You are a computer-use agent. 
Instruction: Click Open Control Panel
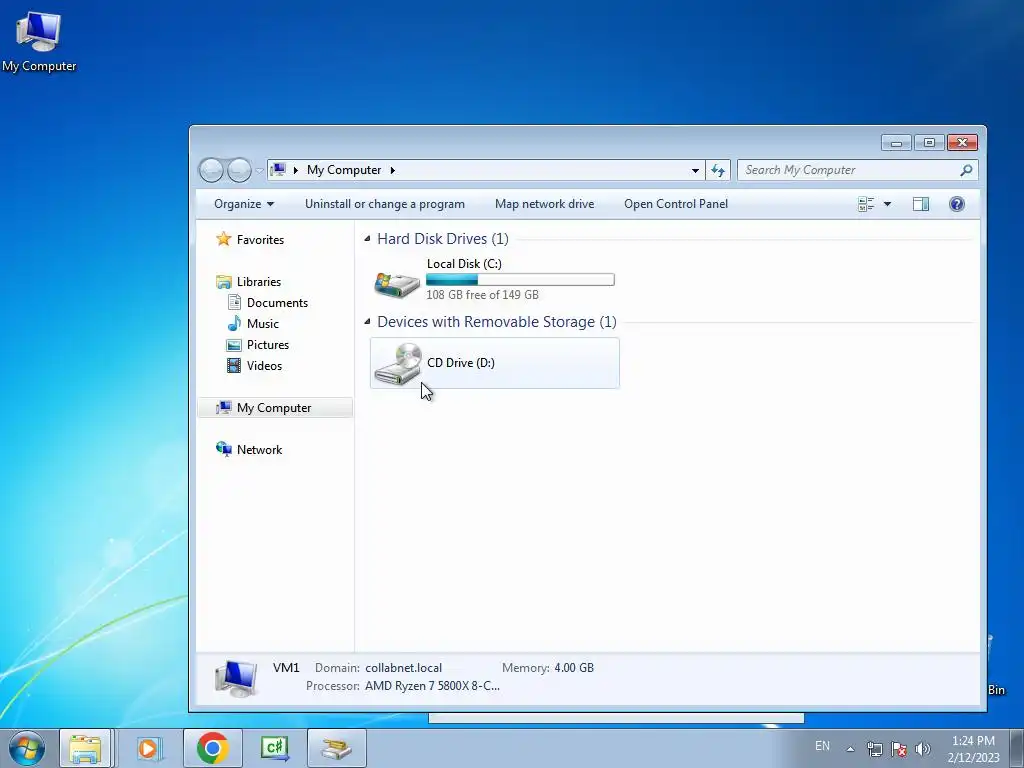coord(675,204)
